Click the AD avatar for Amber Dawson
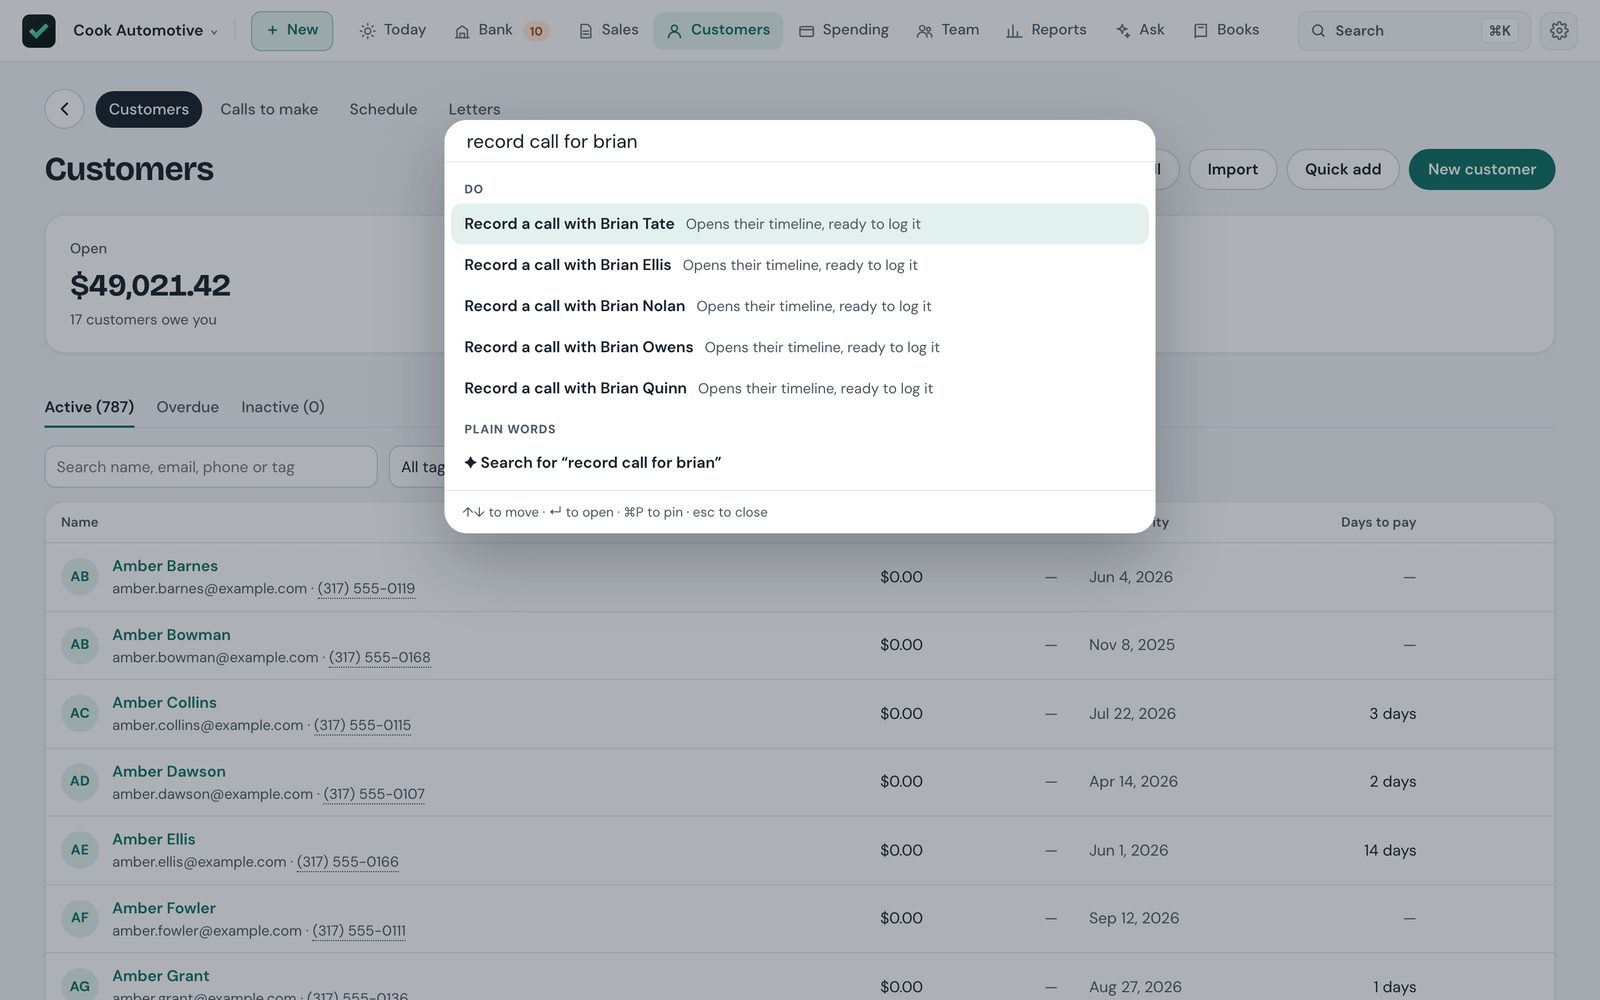This screenshot has width=1600, height=1000. click(80, 782)
